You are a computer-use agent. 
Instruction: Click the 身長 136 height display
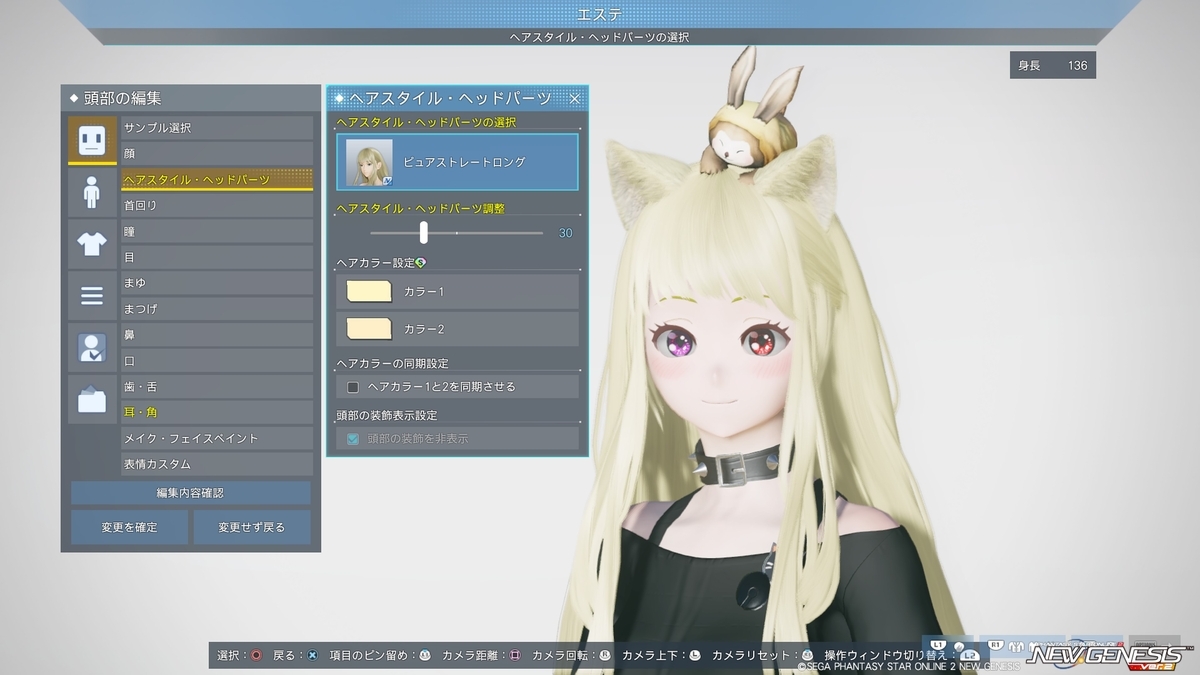coord(1053,66)
